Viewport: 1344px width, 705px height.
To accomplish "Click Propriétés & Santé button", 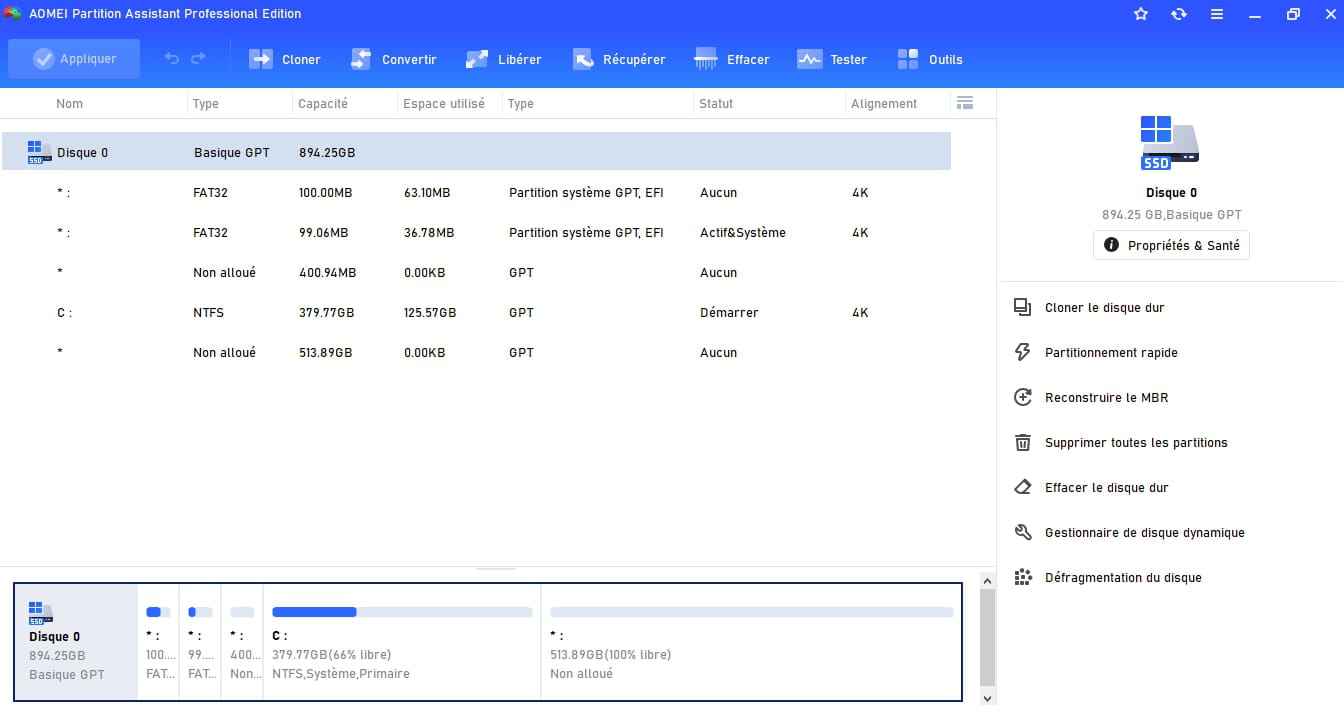I will [1171, 245].
